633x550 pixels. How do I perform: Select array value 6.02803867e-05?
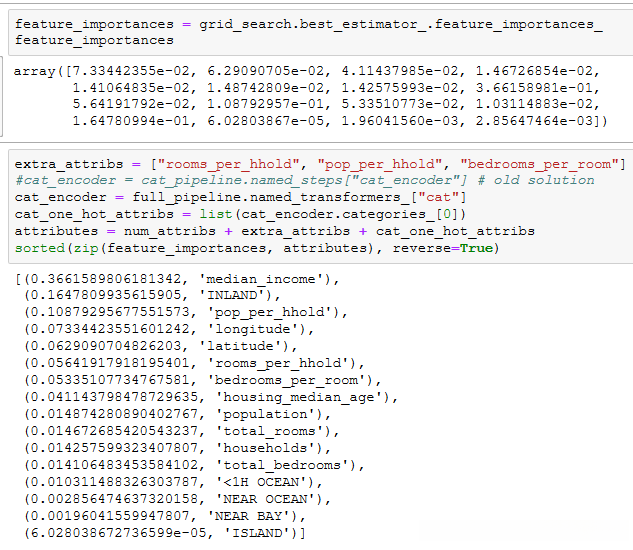pyautogui.click(x=265, y=121)
